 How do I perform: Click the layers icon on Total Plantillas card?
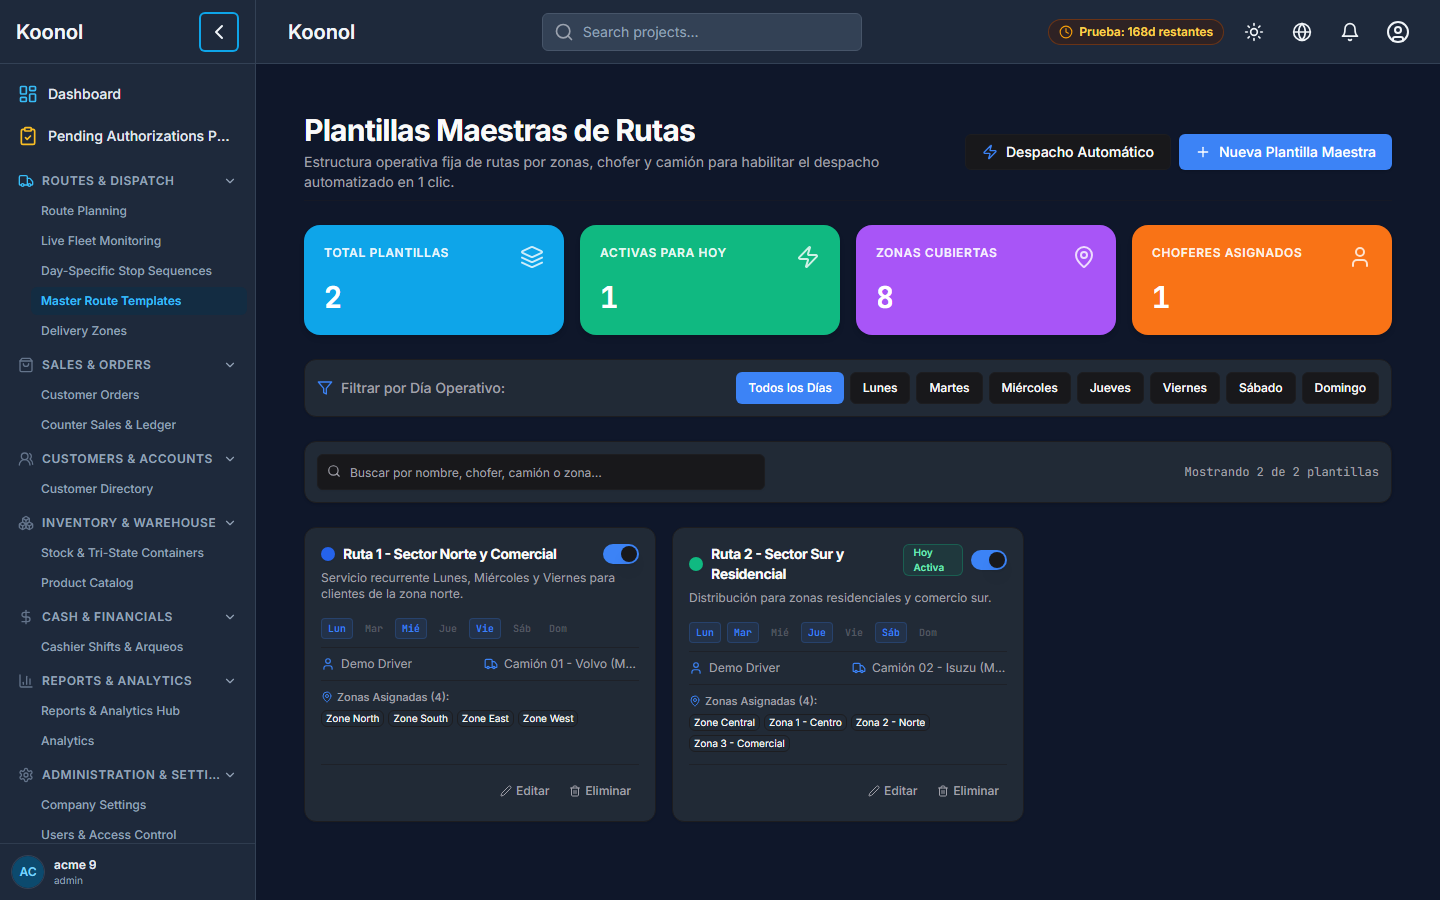(x=532, y=257)
